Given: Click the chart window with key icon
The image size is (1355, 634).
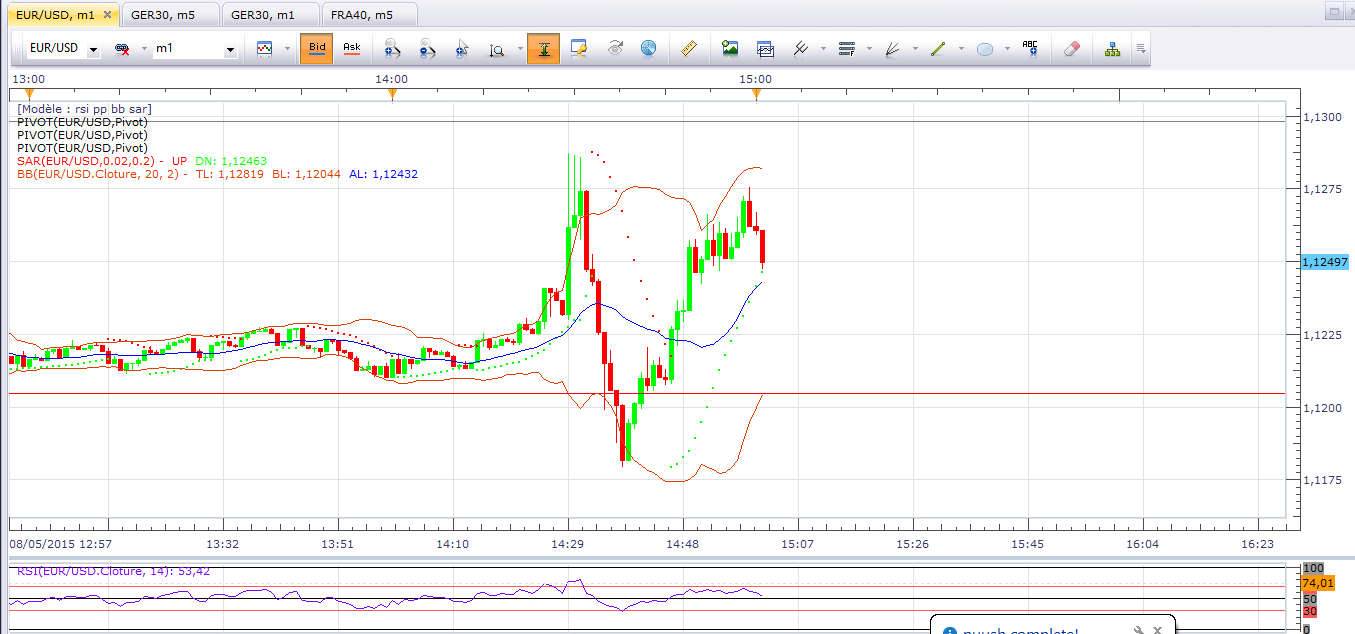Looking at the screenshot, I should click(579, 48).
